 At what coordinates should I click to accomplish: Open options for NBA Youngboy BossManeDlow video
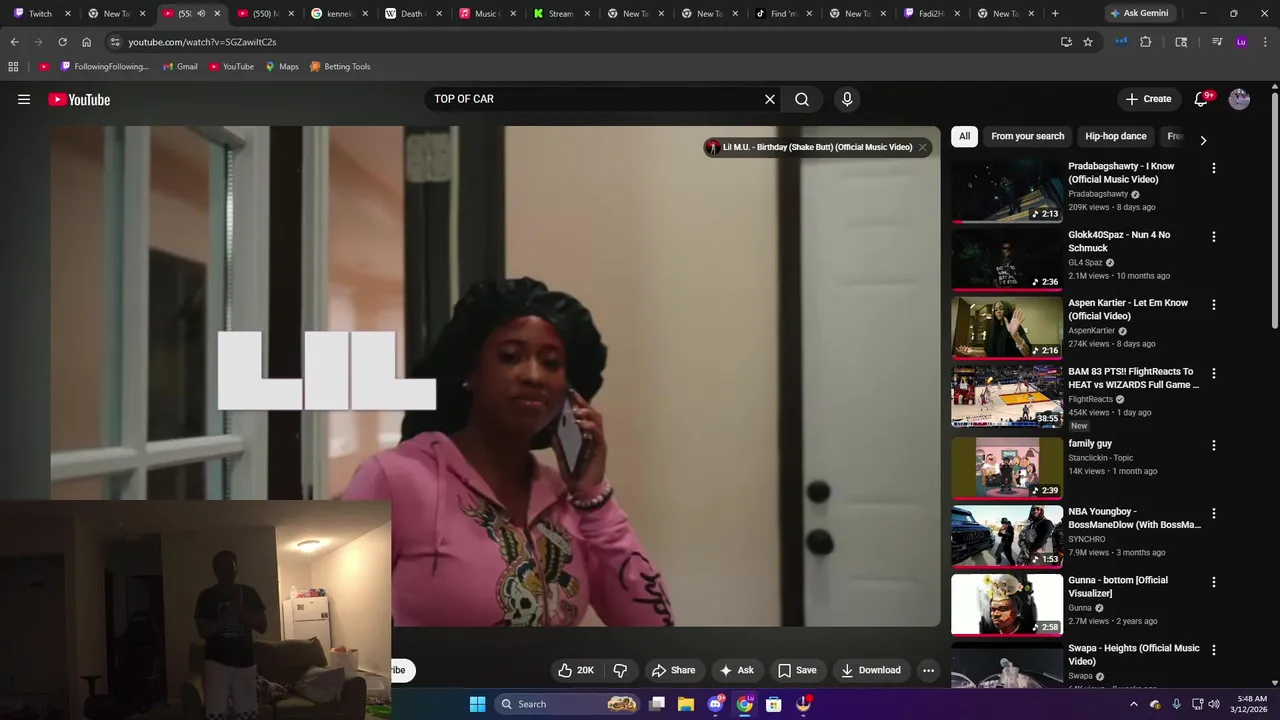(1214, 513)
